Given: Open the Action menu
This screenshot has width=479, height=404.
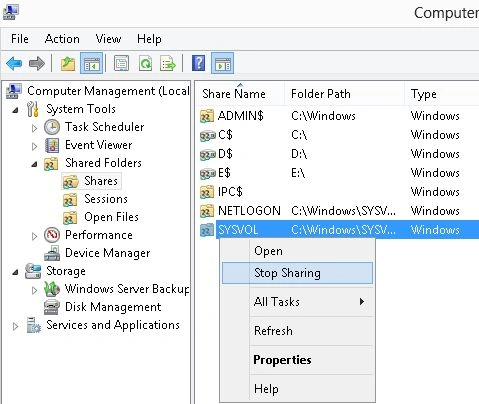Looking at the screenshot, I should click(x=62, y=39).
